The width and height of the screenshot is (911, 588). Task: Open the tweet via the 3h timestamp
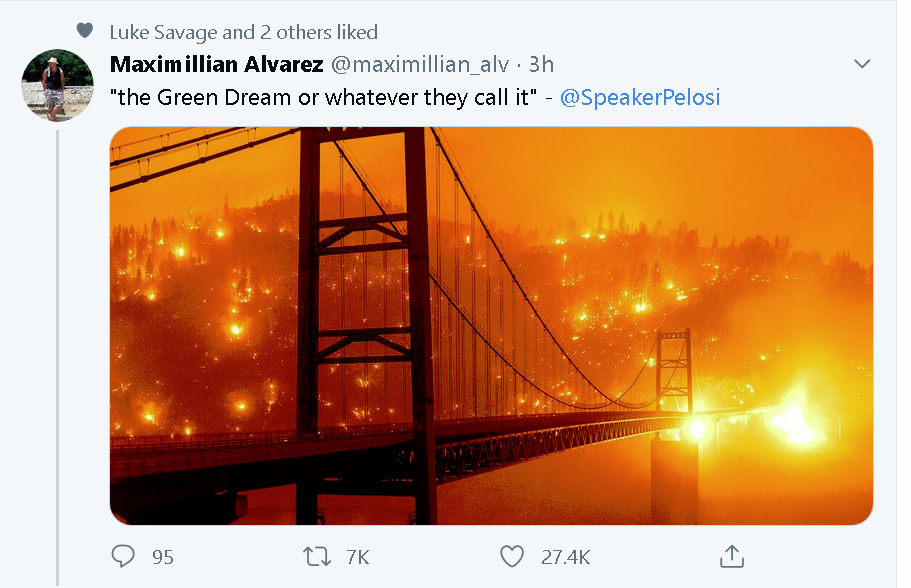(541, 64)
